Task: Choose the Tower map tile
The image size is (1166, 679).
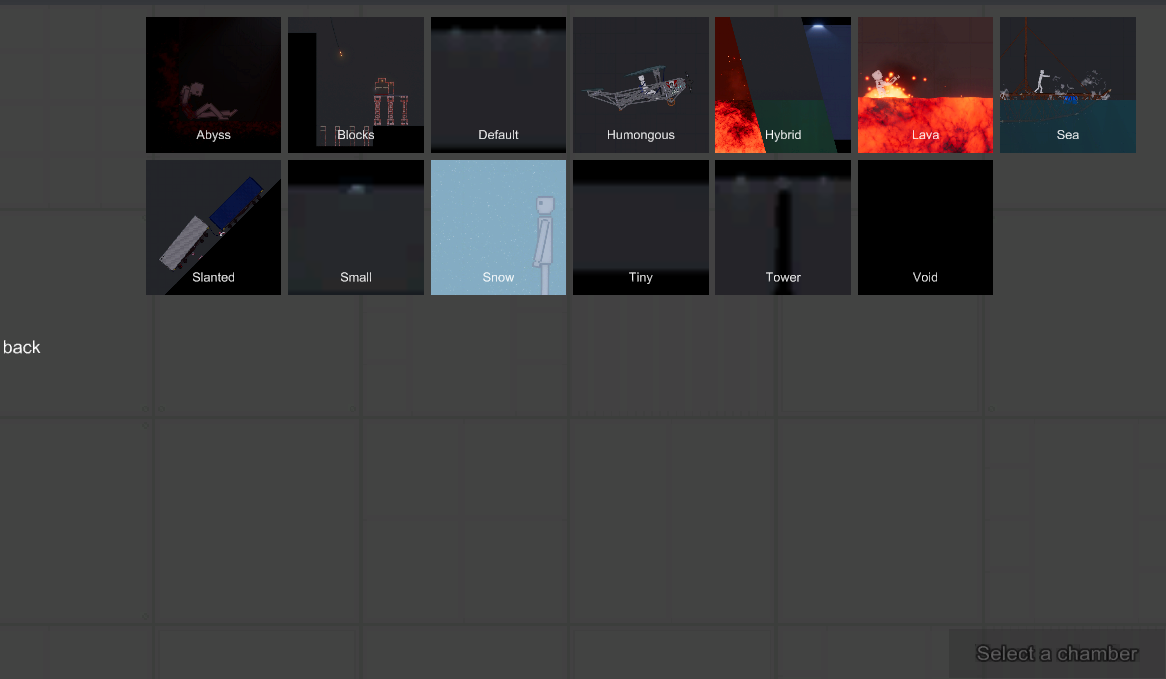Action: pos(783,227)
